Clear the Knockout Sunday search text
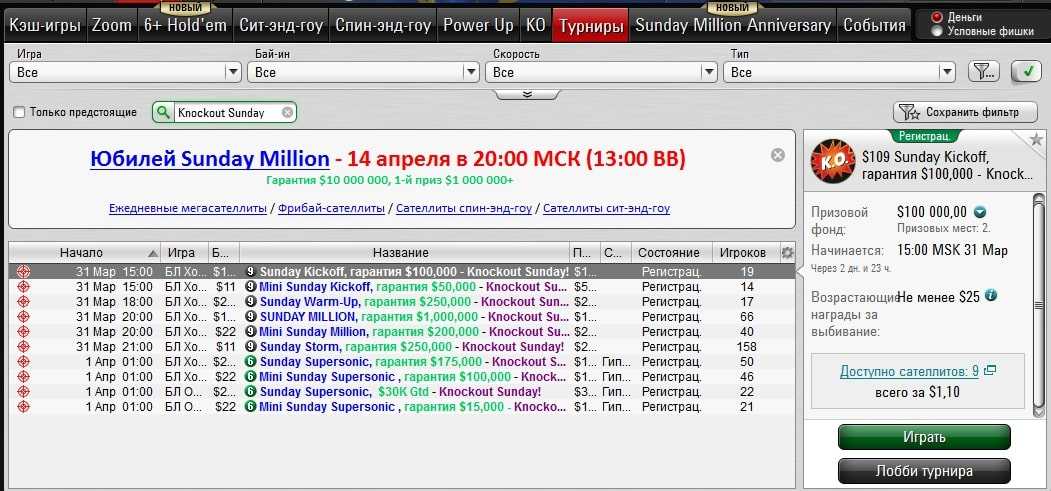 (x=287, y=113)
